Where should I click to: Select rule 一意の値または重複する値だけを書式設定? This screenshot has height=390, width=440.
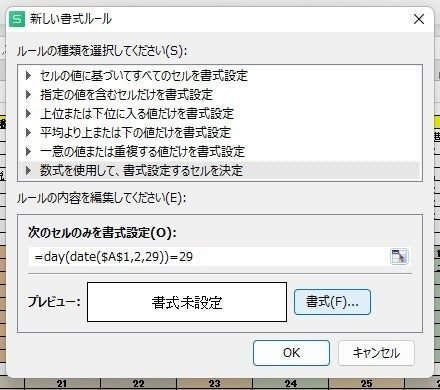220,152
